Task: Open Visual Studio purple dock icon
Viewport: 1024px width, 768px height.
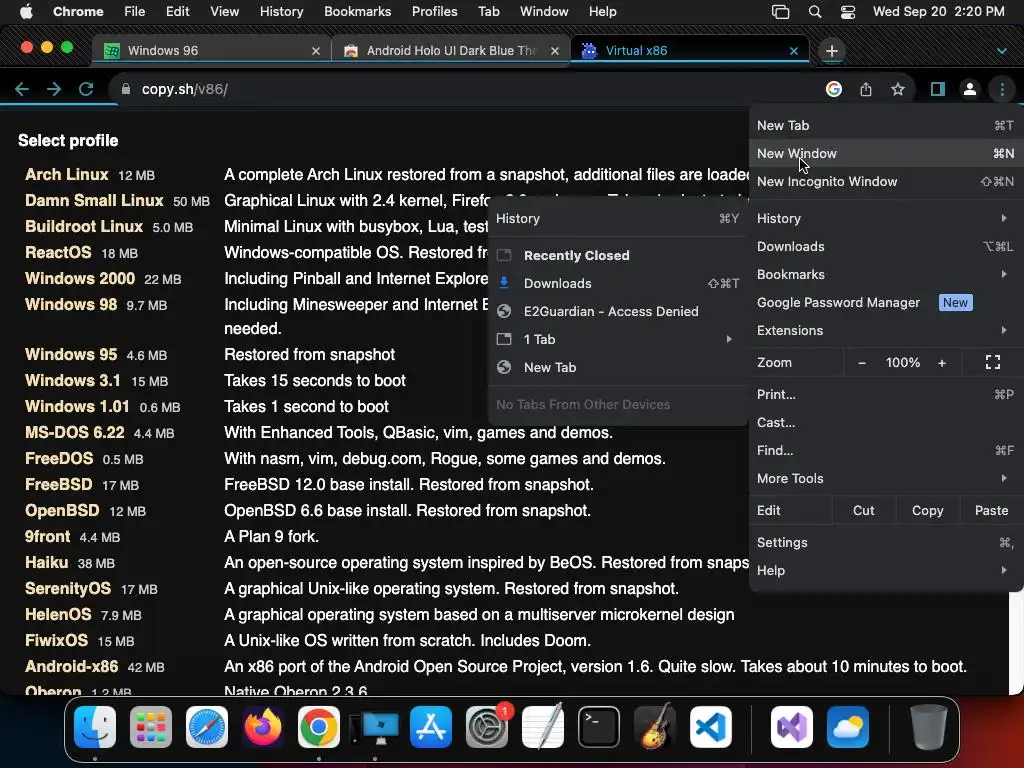Action: pyautogui.click(x=792, y=727)
